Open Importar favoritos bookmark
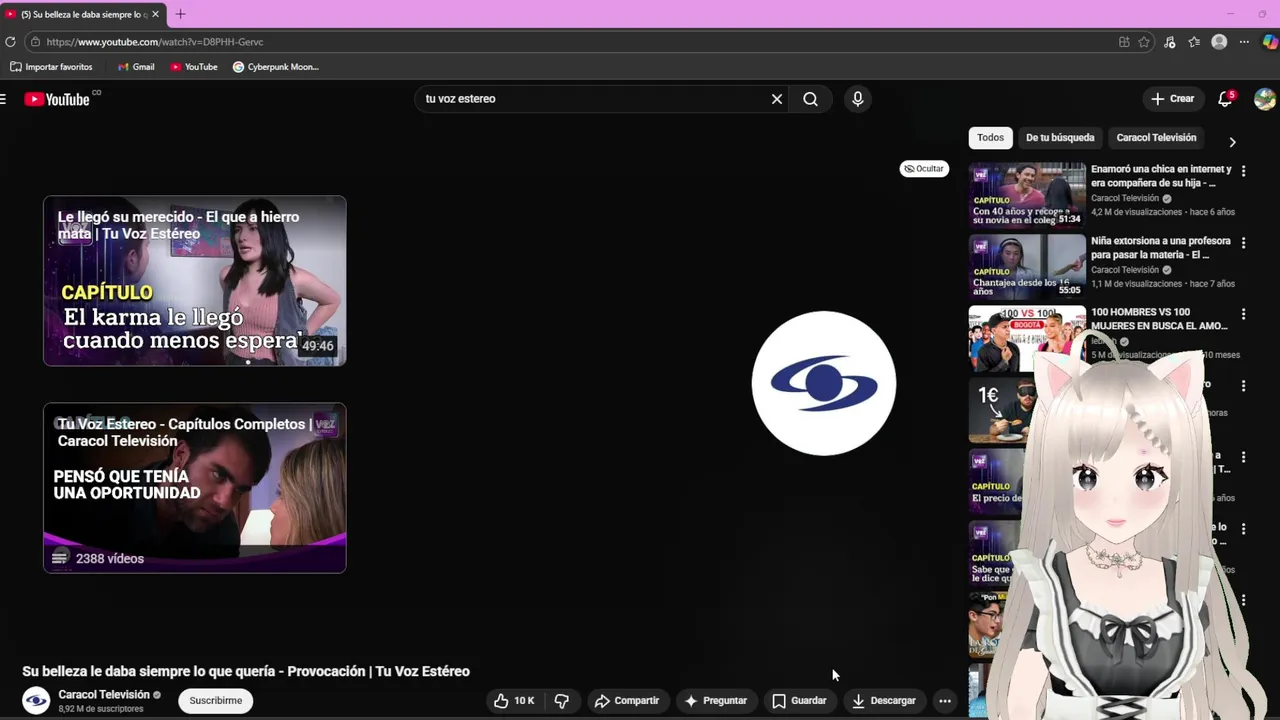 point(51,67)
